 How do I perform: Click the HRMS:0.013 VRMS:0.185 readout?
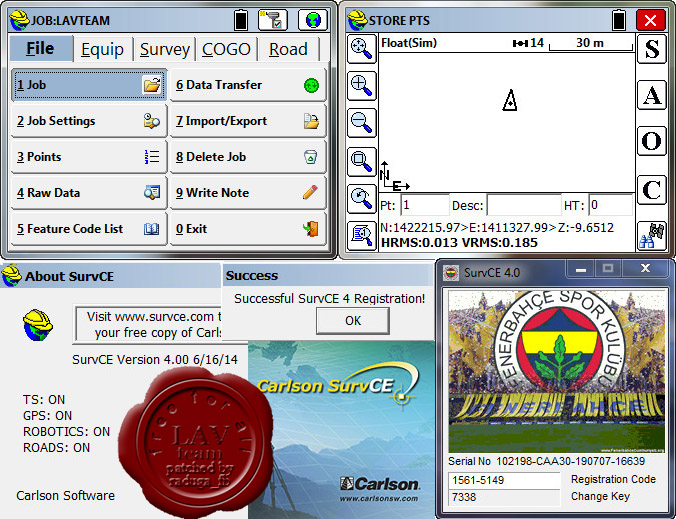460,243
